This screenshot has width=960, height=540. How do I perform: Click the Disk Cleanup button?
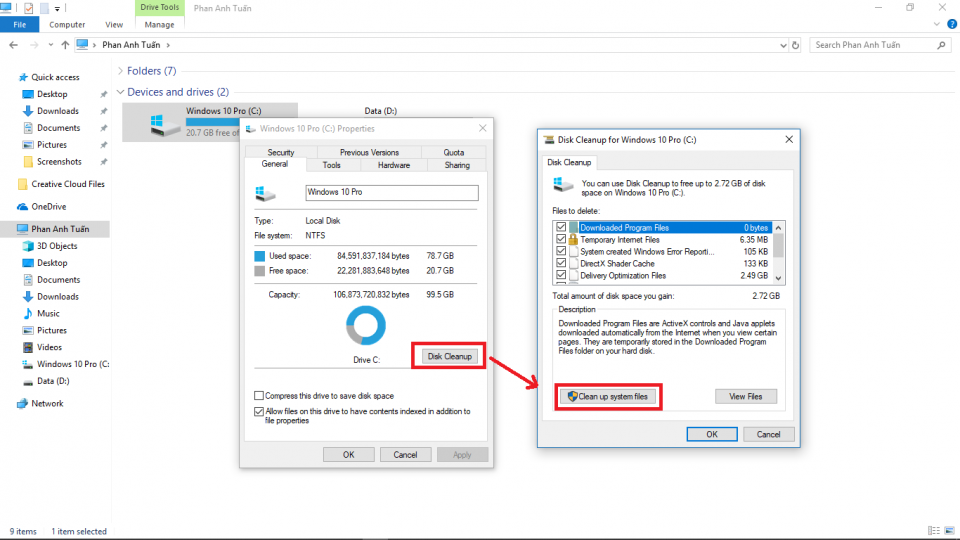click(x=449, y=356)
